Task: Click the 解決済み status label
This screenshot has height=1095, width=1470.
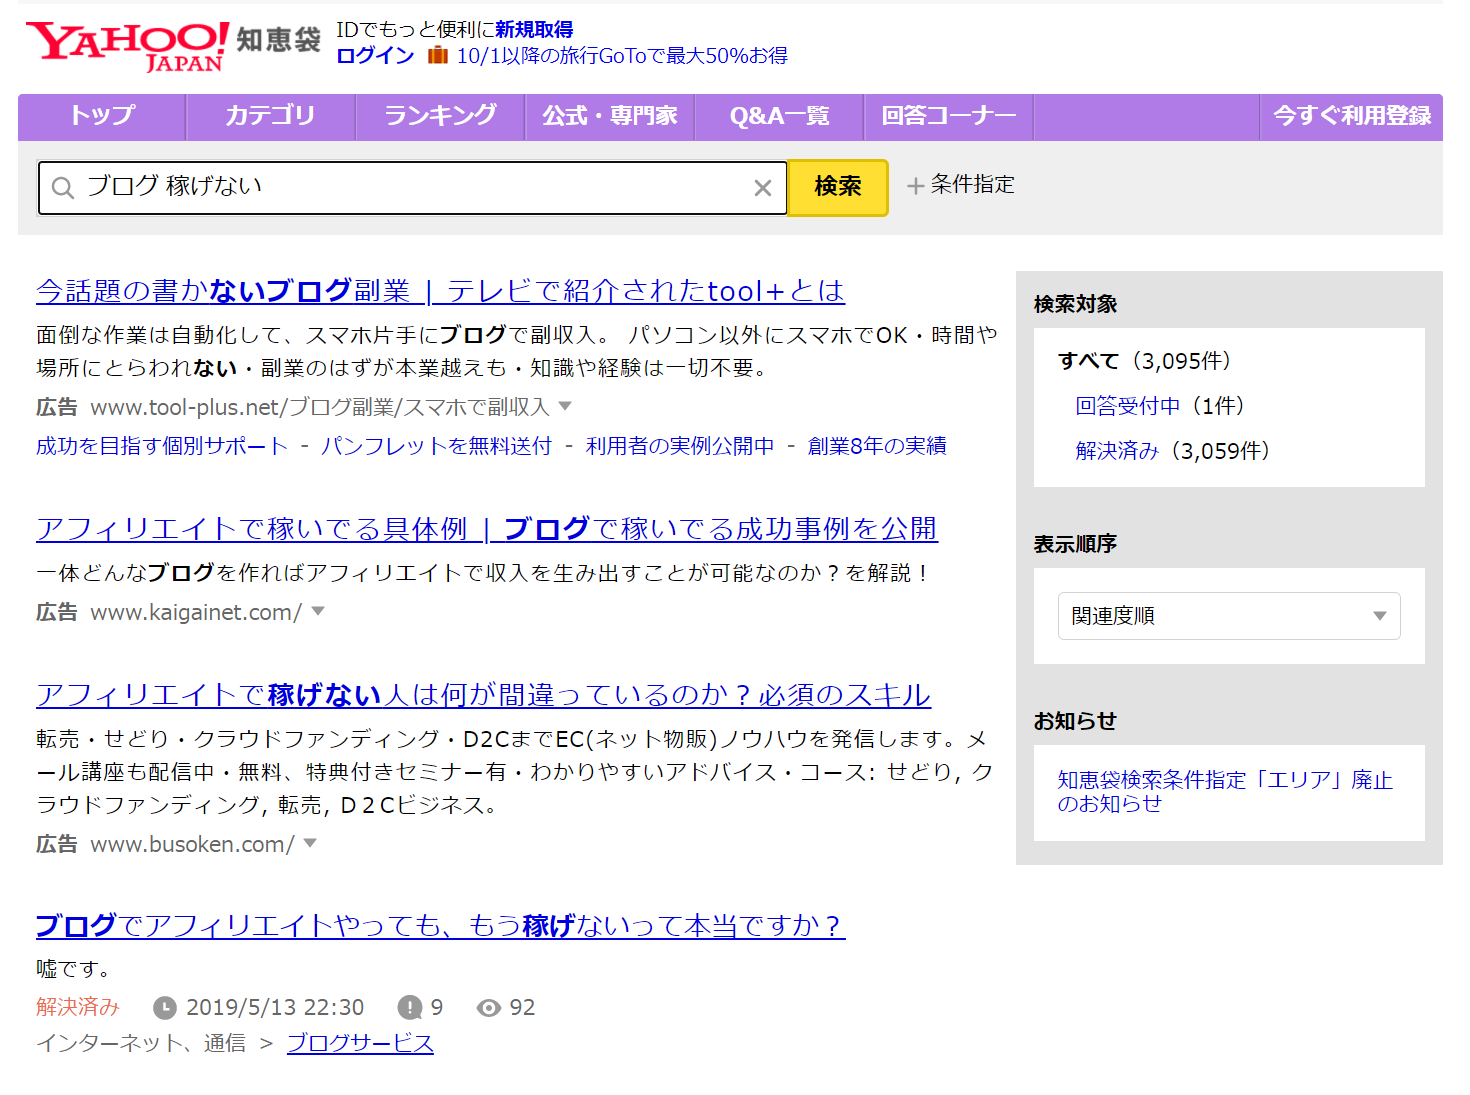Action: coord(78,1007)
